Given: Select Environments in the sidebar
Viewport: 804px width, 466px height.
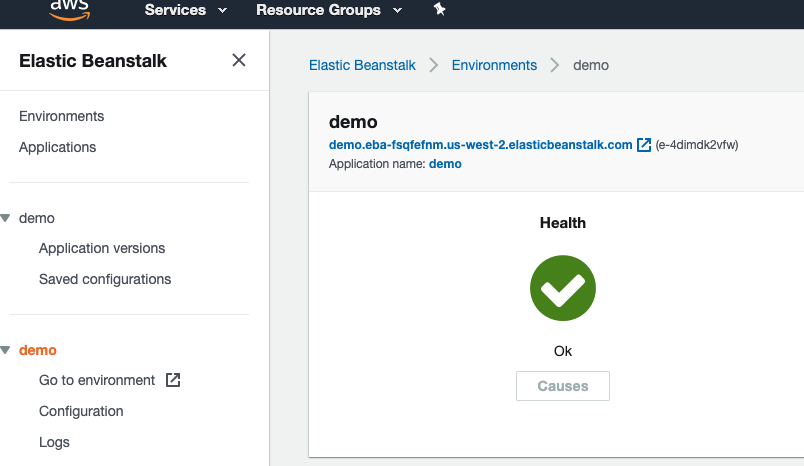Looking at the screenshot, I should [x=62, y=116].
